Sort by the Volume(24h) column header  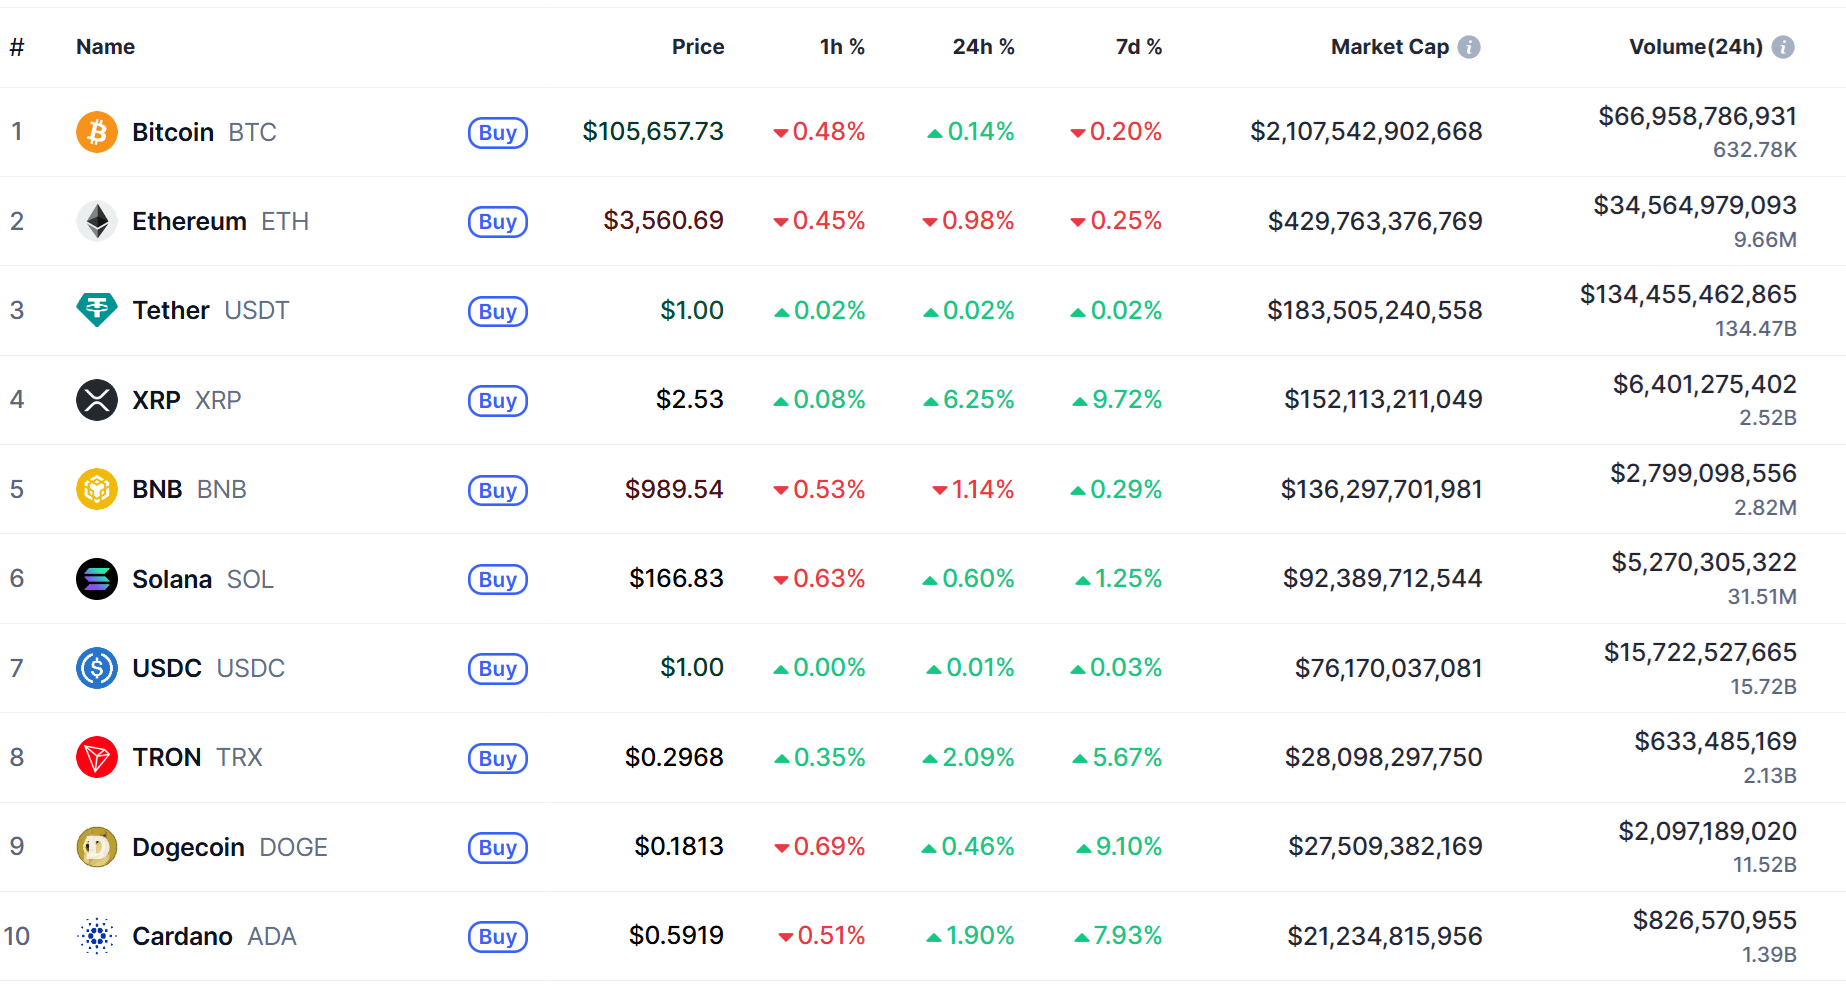tap(1696, 47)
